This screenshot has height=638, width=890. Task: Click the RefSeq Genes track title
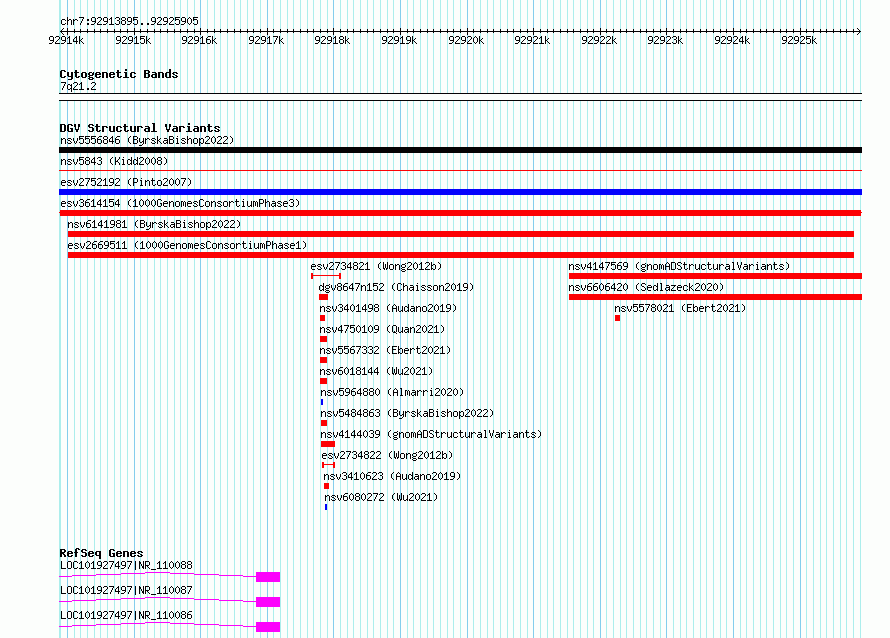(101, 553)
